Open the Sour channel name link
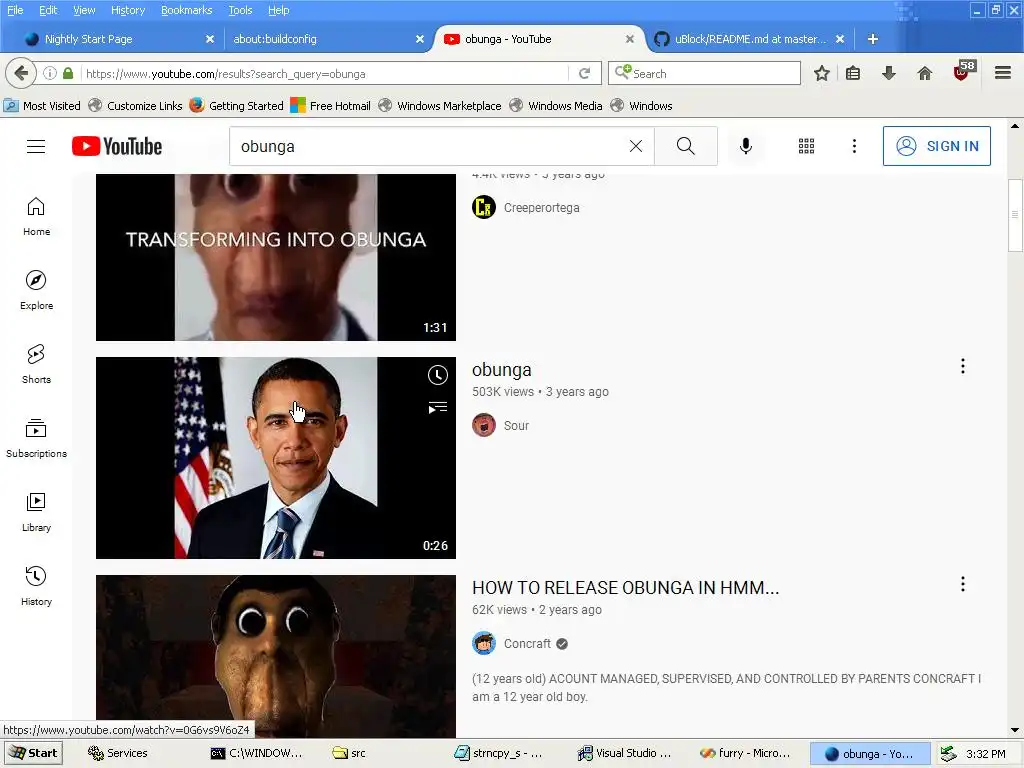The width and height of the screenshot is (1024, 768). (516, 425)
